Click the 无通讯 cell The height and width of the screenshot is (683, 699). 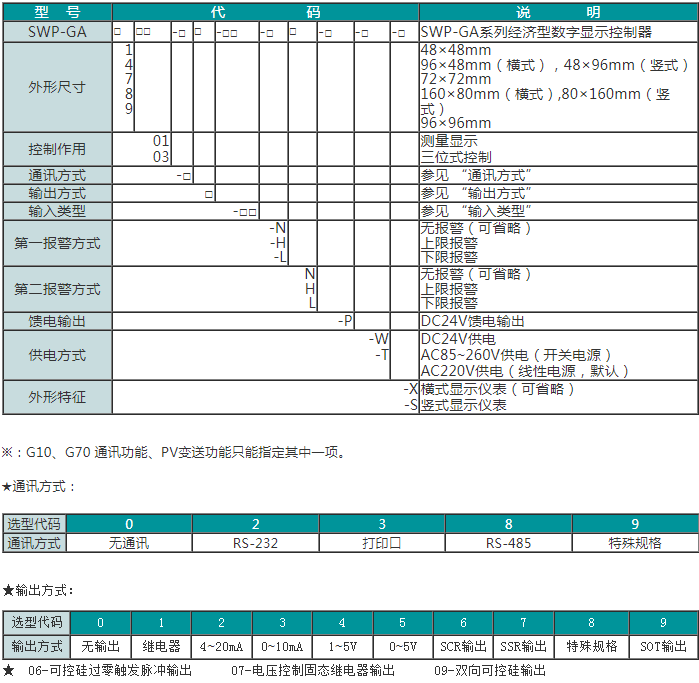coord(129,543)
